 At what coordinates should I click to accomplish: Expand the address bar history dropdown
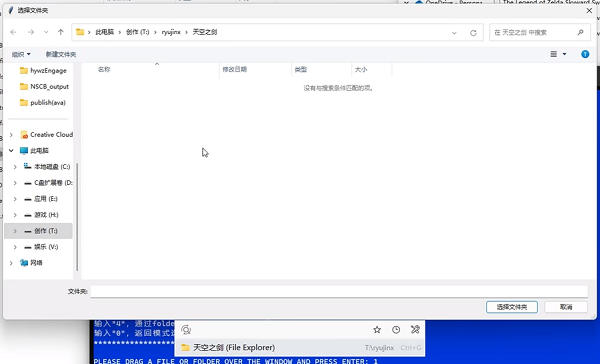click(x=454, y=33)
